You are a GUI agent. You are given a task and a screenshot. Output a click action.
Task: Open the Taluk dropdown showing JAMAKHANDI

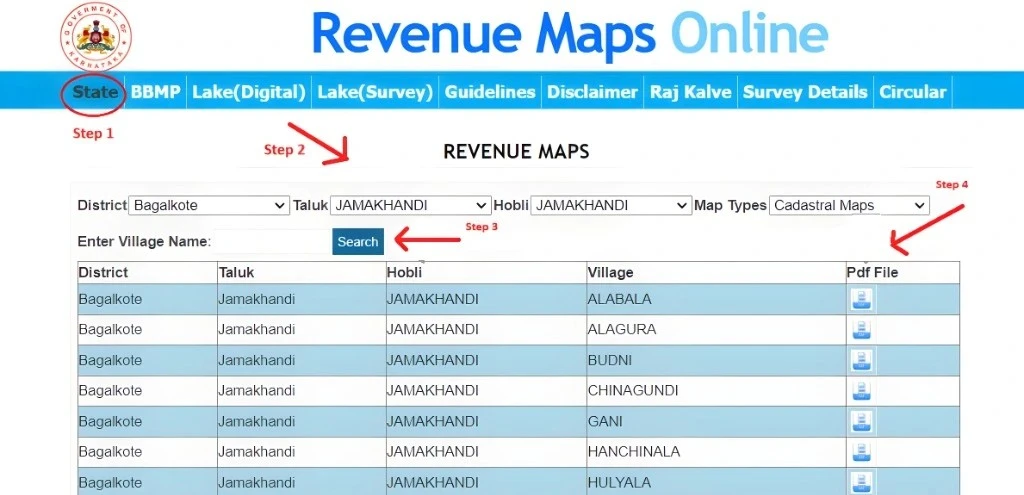point(411,205)
